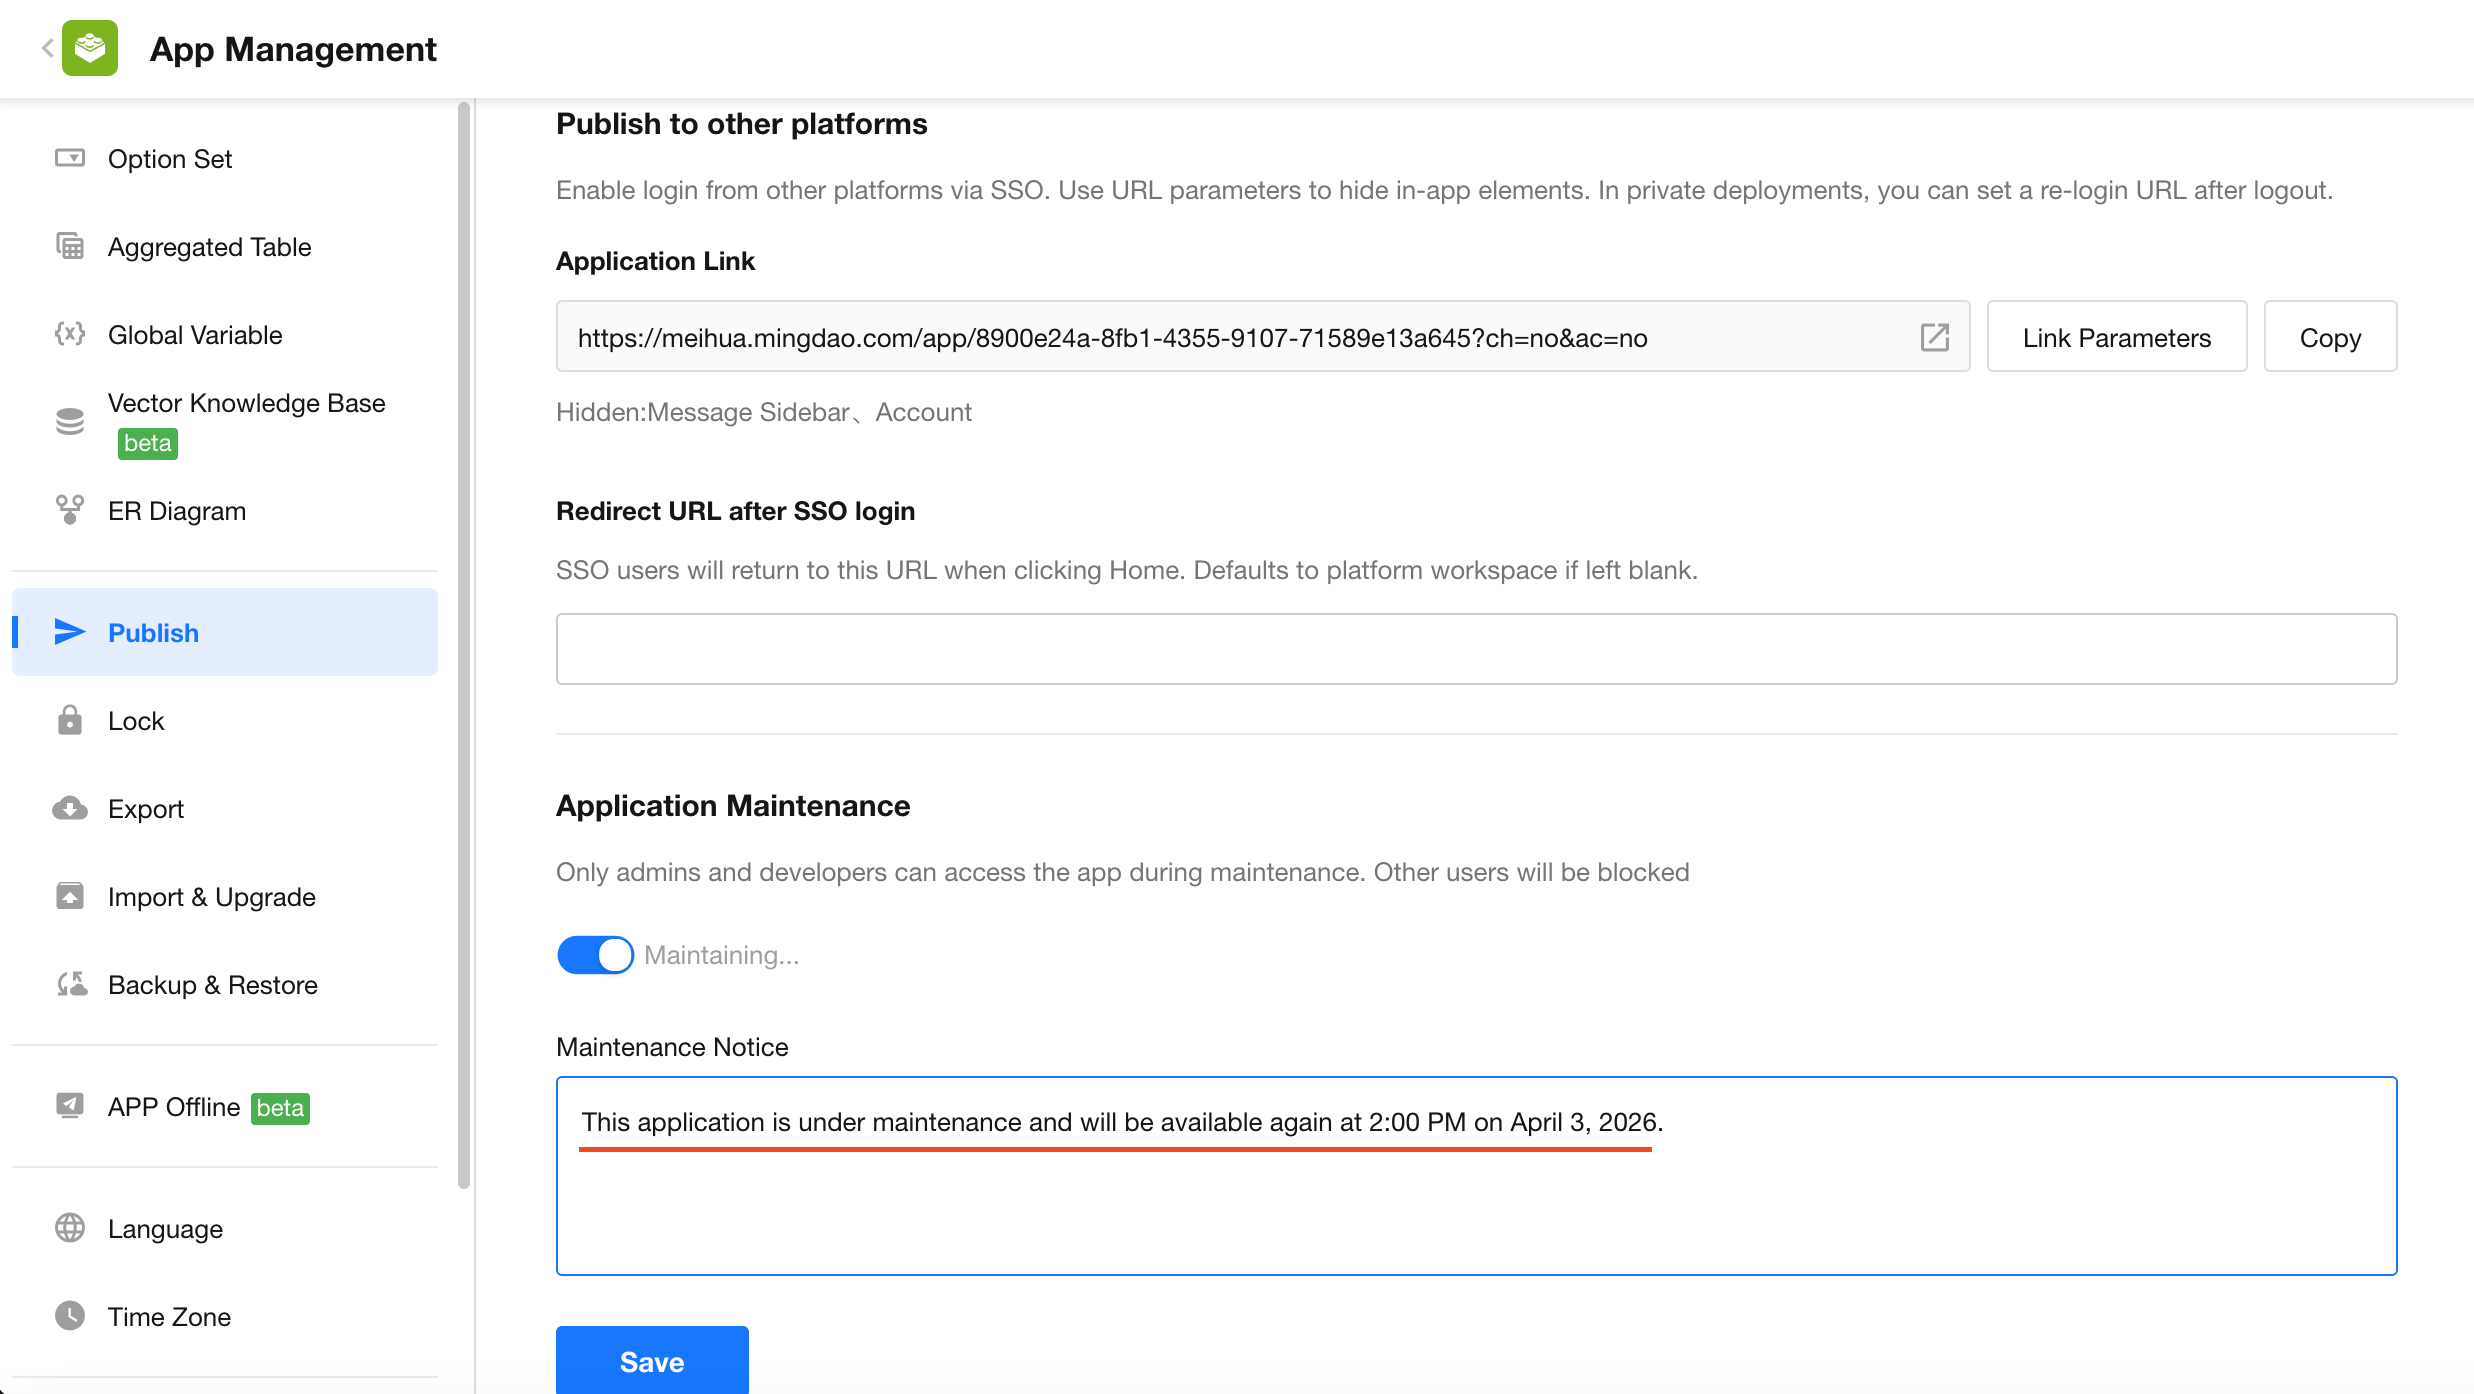This screenshot has height=1394, width=2474.
Task: Click the Option Set sidebar icon
Action: tap(70, 158)
